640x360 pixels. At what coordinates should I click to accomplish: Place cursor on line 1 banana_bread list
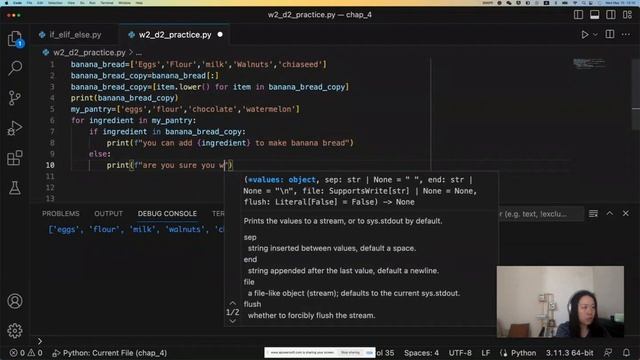(x=198, y=64)
